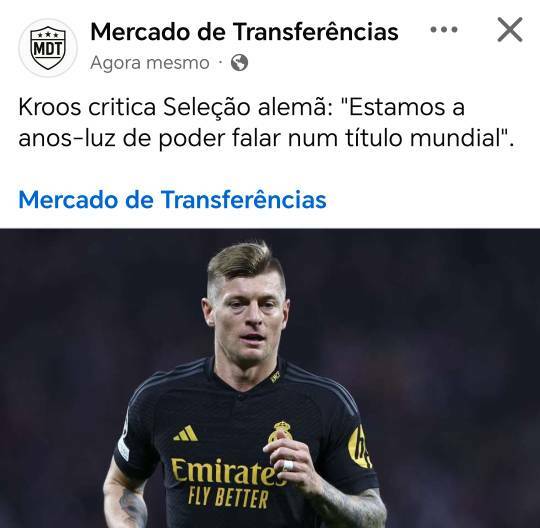Open the Mercado de Transferências page title
The image size is (540, 528).
[x=245, y=32]
